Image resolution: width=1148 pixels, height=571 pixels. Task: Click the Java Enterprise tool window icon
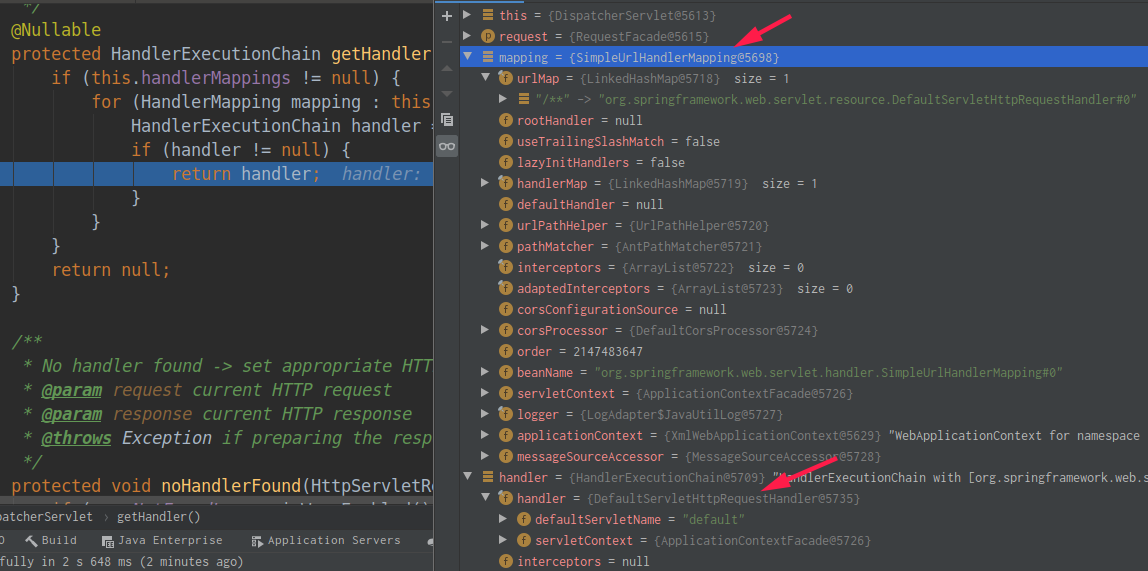click(107, 541)
